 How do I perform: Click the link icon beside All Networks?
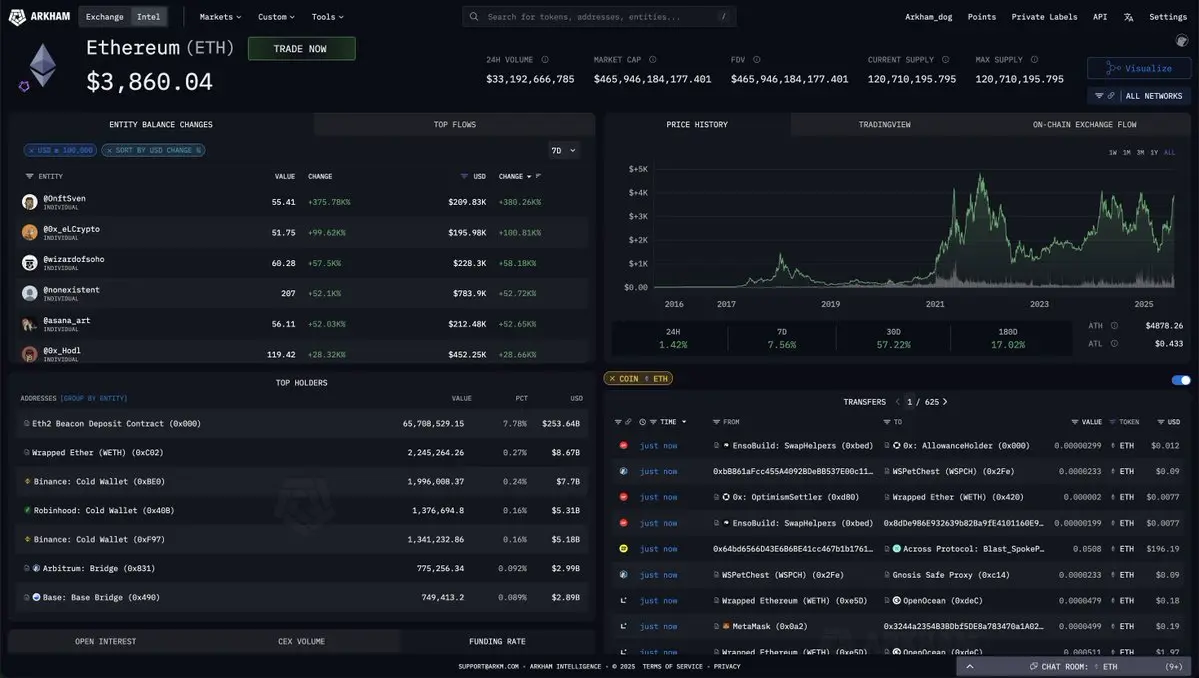(x=1110, y=96)
